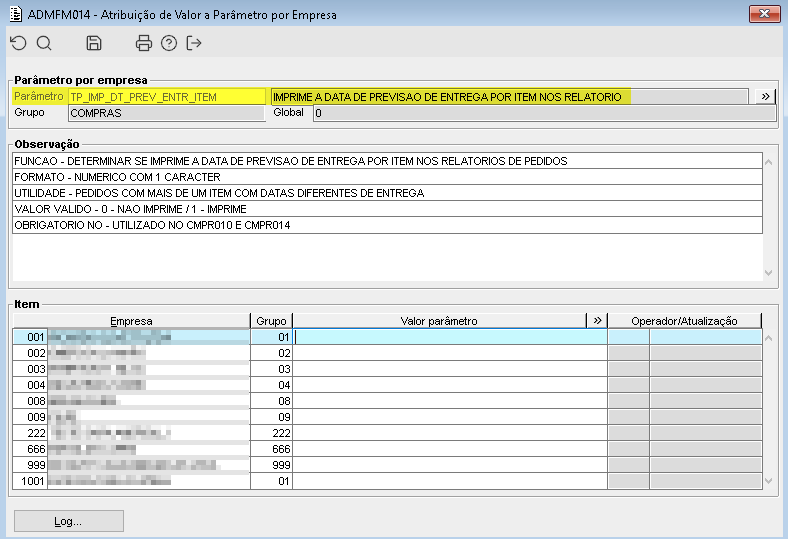This screenshot has width=788, height=539.
Task: Click the Global field showing 0
Action: click(545, 113)
